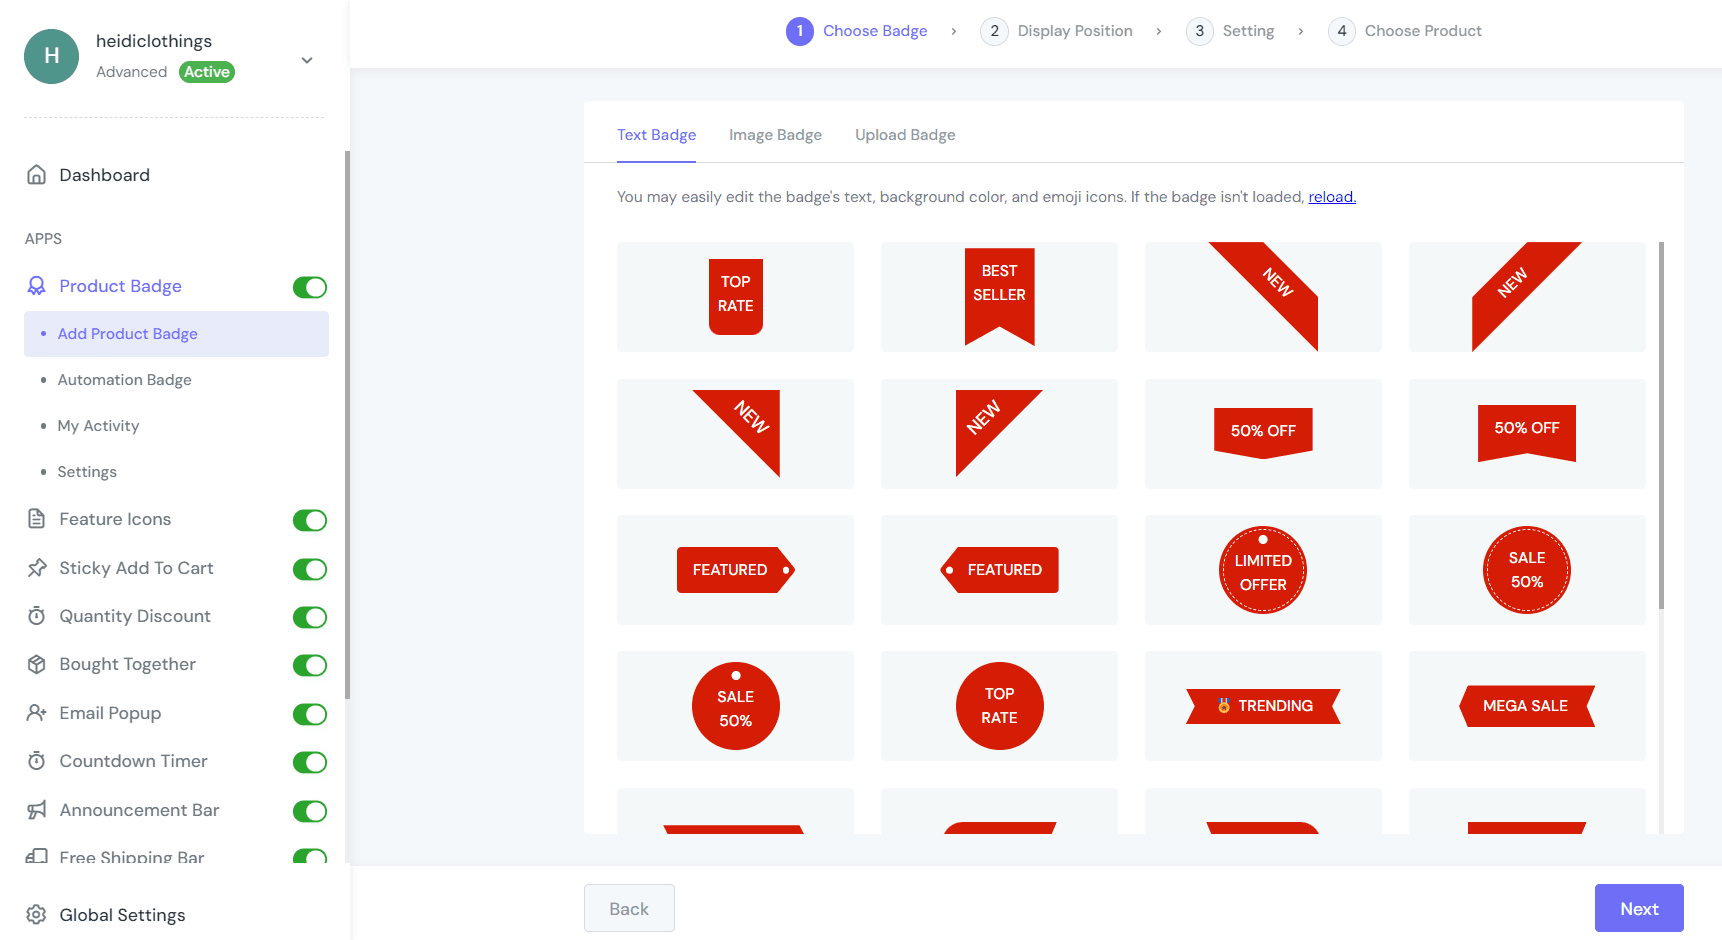The width and height of the screenshot is (1722, 940).
Task: Click the Email Popup user icon
Action: pos(37,713)
